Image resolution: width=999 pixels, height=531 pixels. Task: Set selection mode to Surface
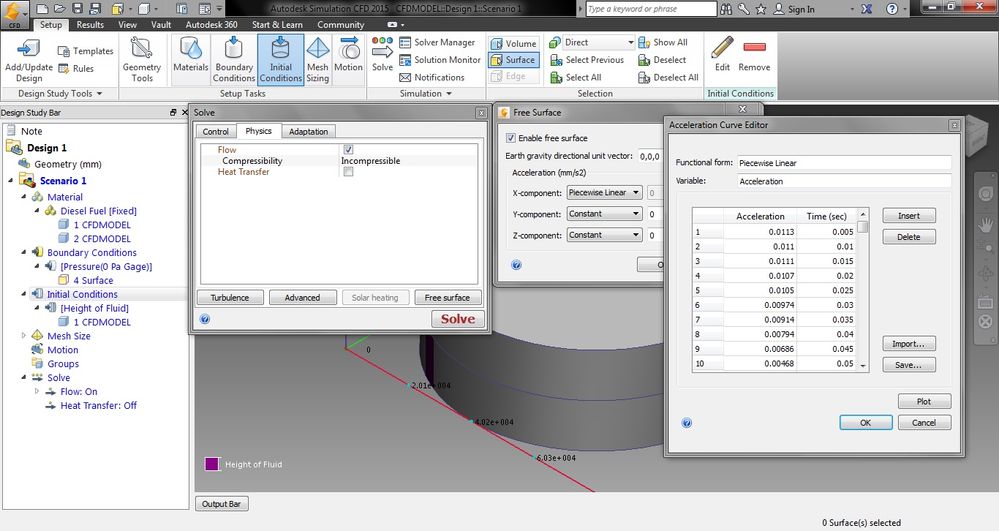click(x=514, y=60)
